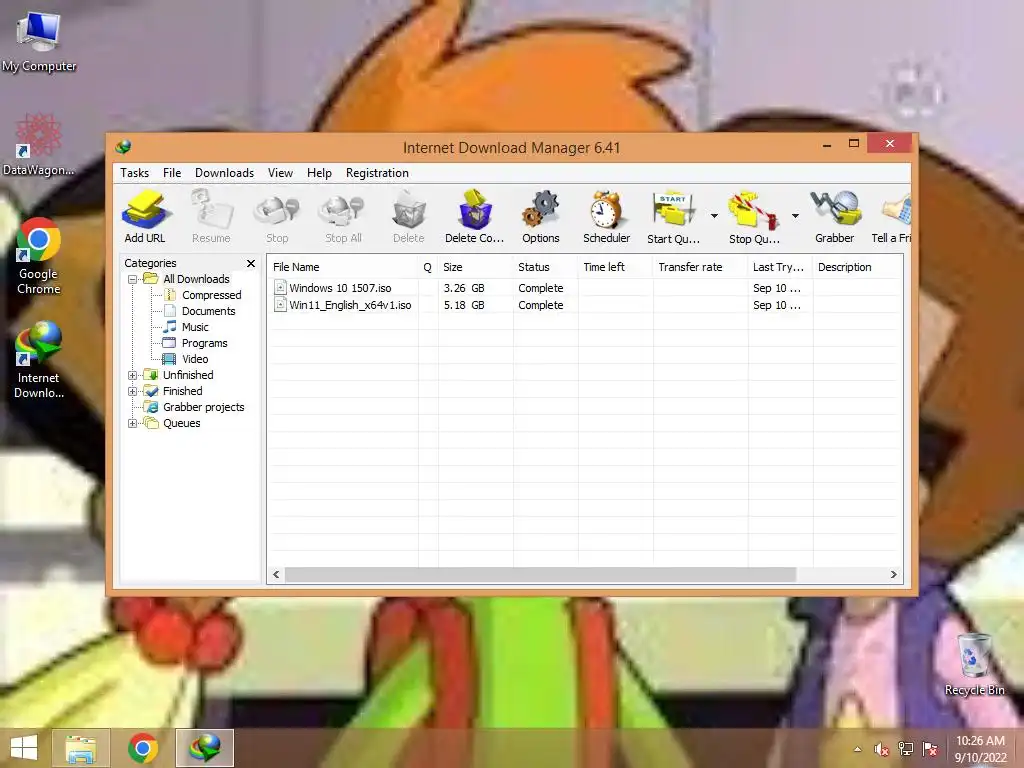Select the Video category
Viewport: 1024px width, 768px height.
point(195,359)
